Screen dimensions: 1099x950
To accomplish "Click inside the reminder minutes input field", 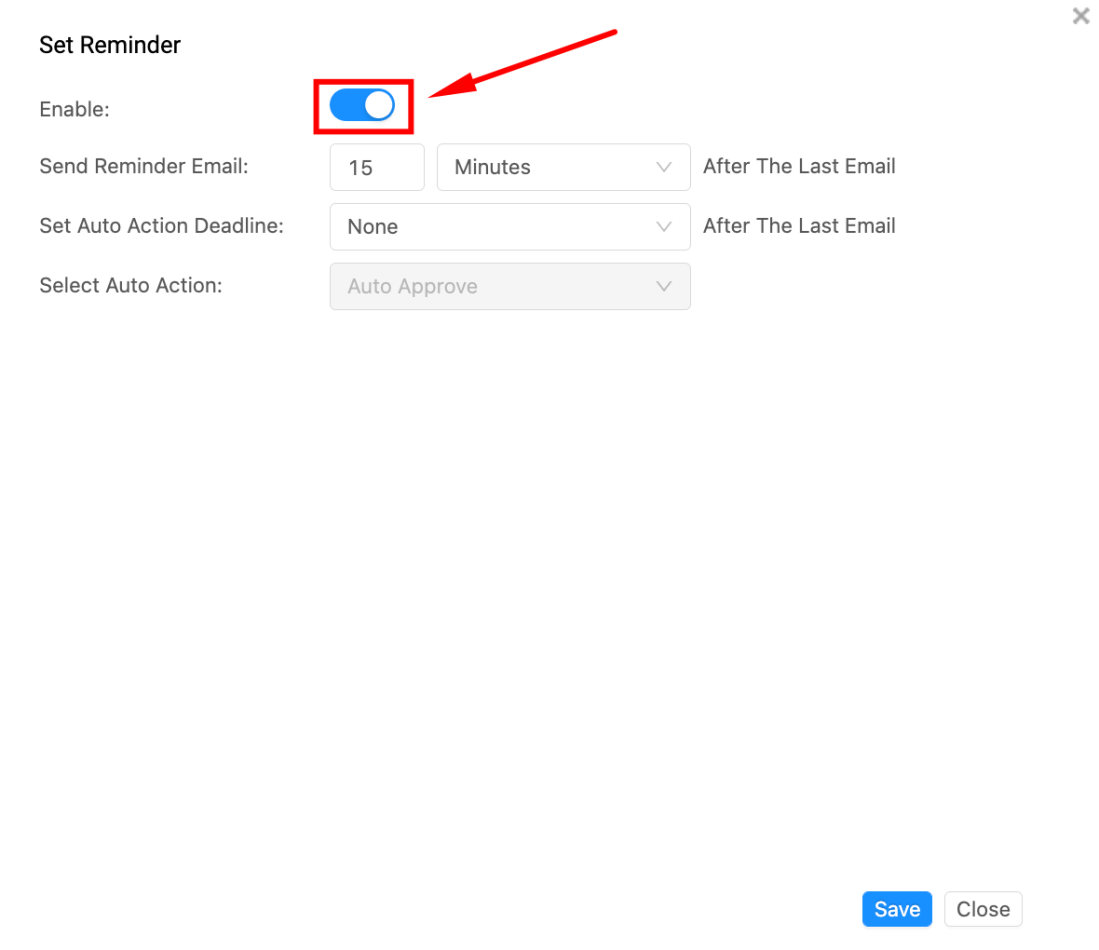I will 377,167.
